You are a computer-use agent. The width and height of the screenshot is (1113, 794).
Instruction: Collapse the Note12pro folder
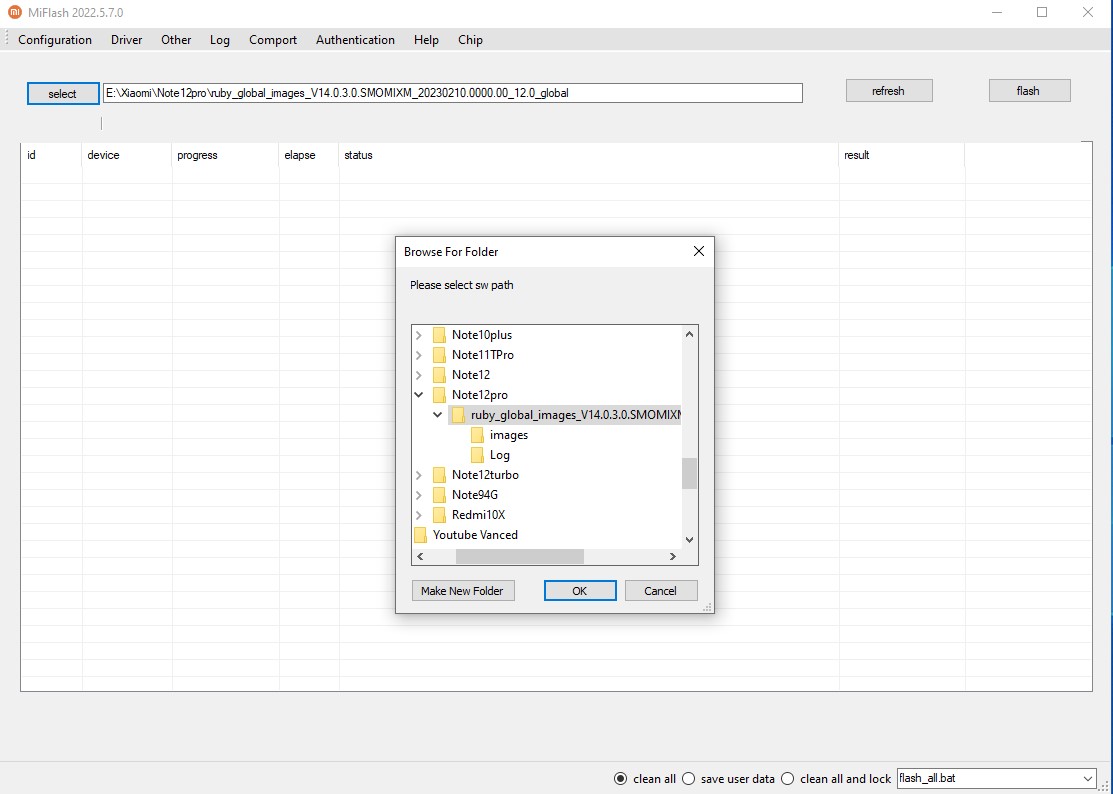(419, 395)
